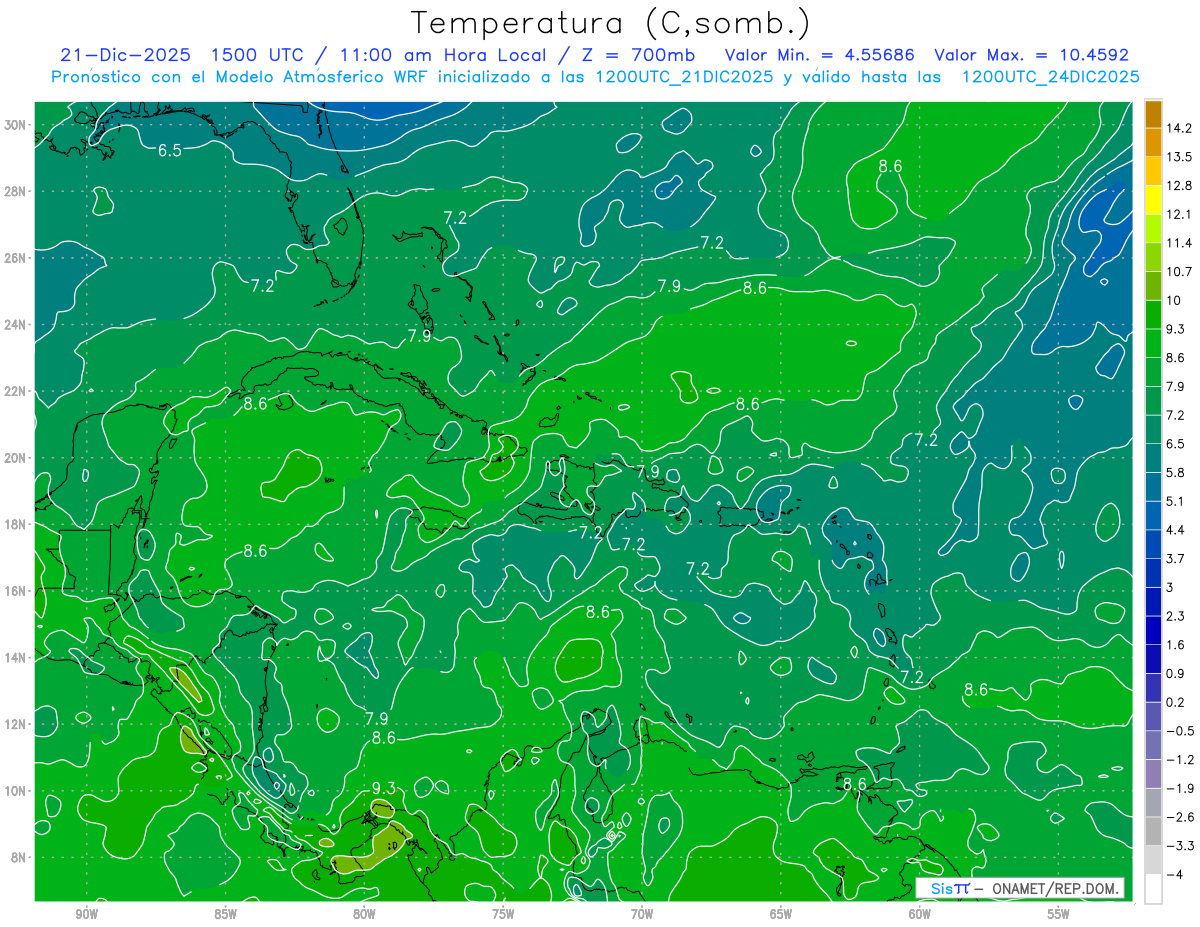Click the '24N' latitude axis label
The height and width of the screenshot is (927, 1200).
pyautogui.click(x=17, y=325)
